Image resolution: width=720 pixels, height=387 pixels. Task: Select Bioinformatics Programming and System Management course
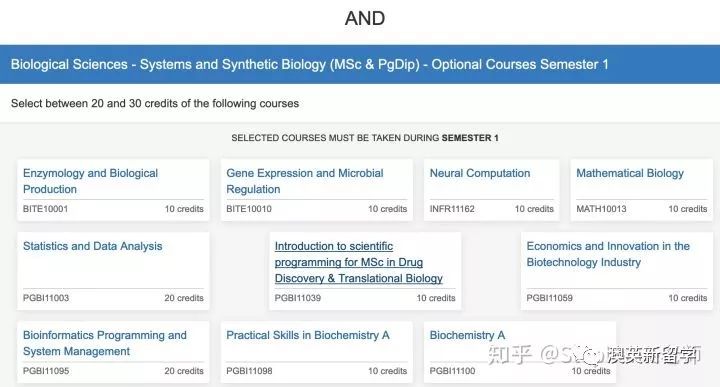(105, 343)
